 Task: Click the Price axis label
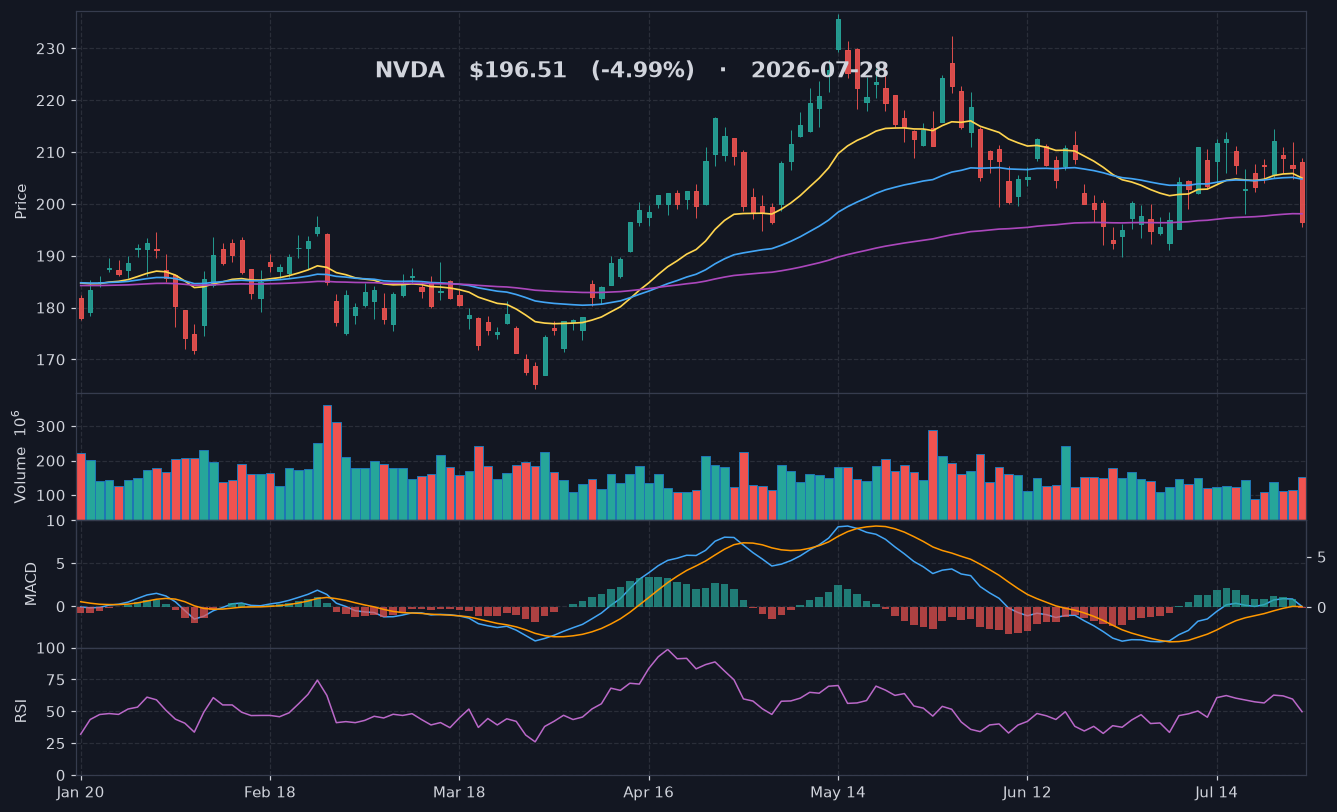click(x=21, y=201)
